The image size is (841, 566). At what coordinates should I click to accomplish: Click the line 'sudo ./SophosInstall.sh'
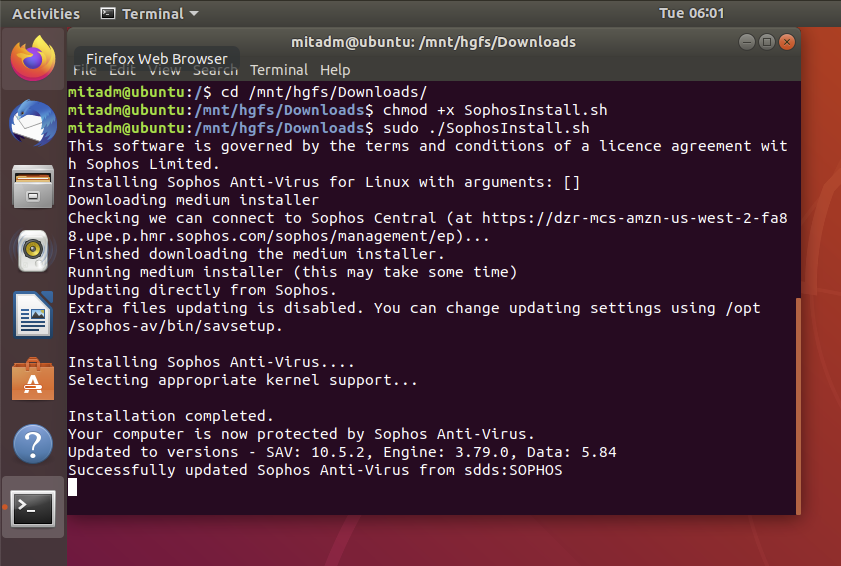[x=486, y=128]
